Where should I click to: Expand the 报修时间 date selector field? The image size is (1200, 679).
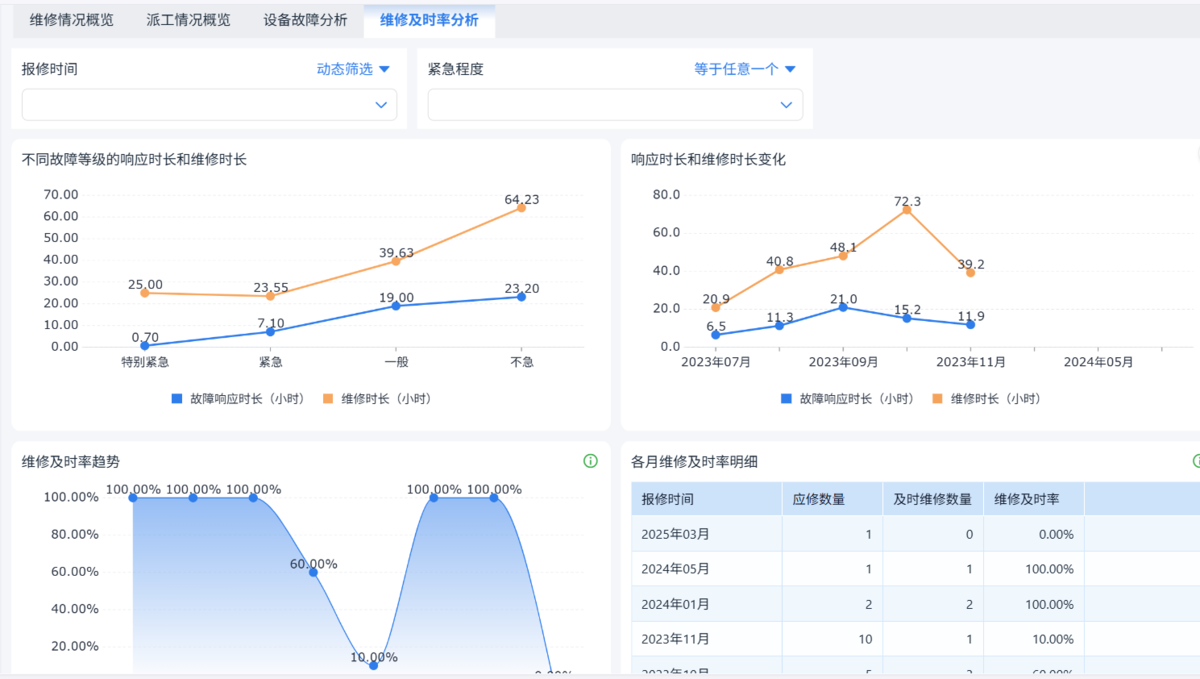[x=208, y=104]
